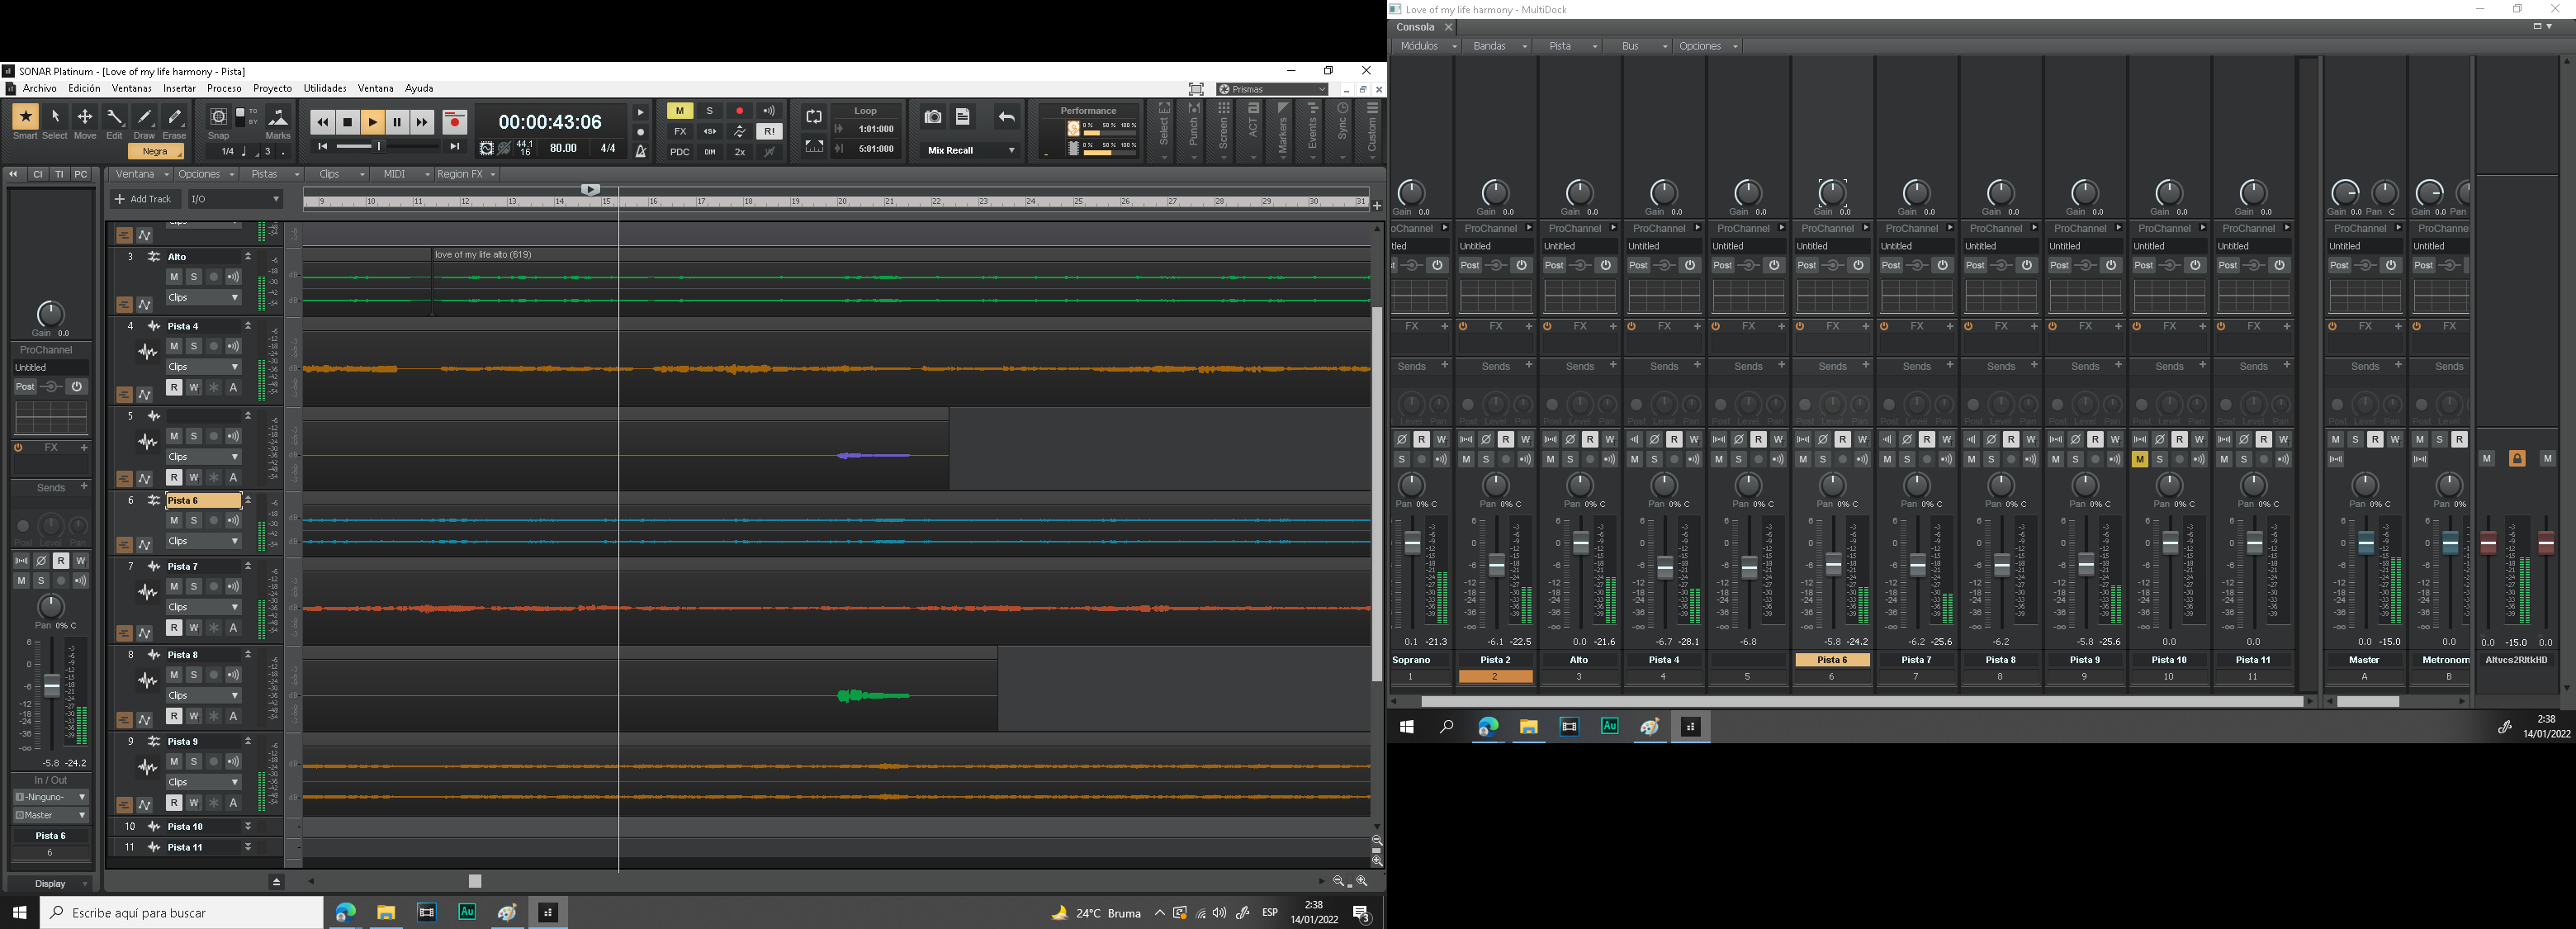Screen dimensions: 2576x929
Task: Open the Archivo menu
Action: [39, 88]
